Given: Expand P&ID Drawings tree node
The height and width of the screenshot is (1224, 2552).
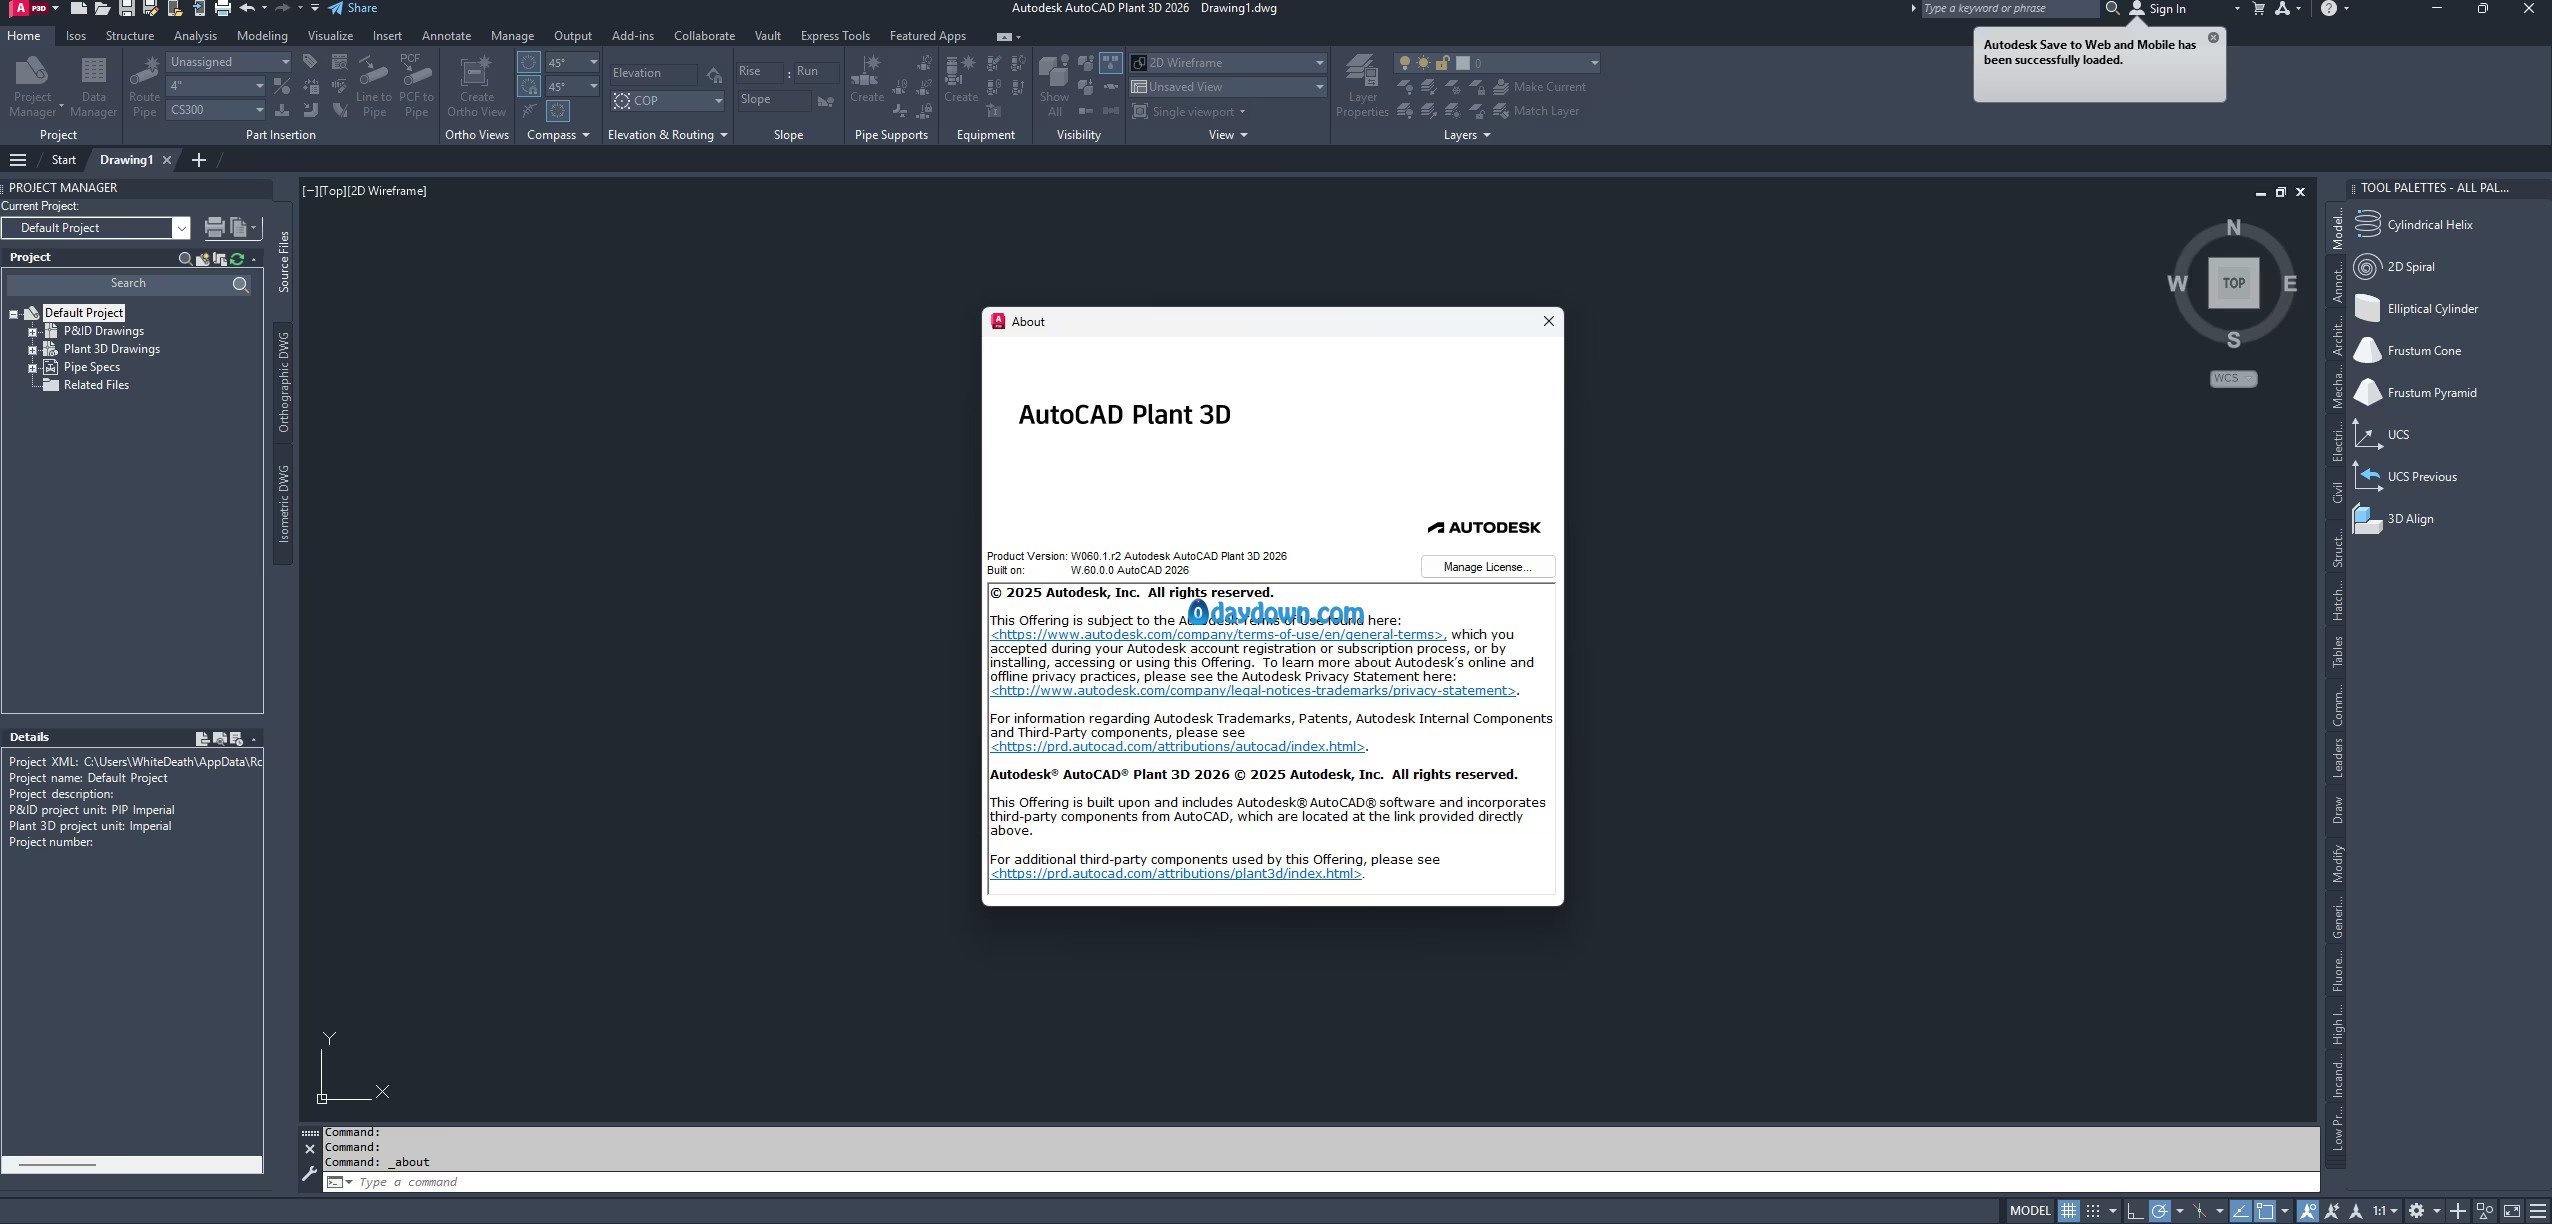Looking at the screenshot, I should pos(32,332).
